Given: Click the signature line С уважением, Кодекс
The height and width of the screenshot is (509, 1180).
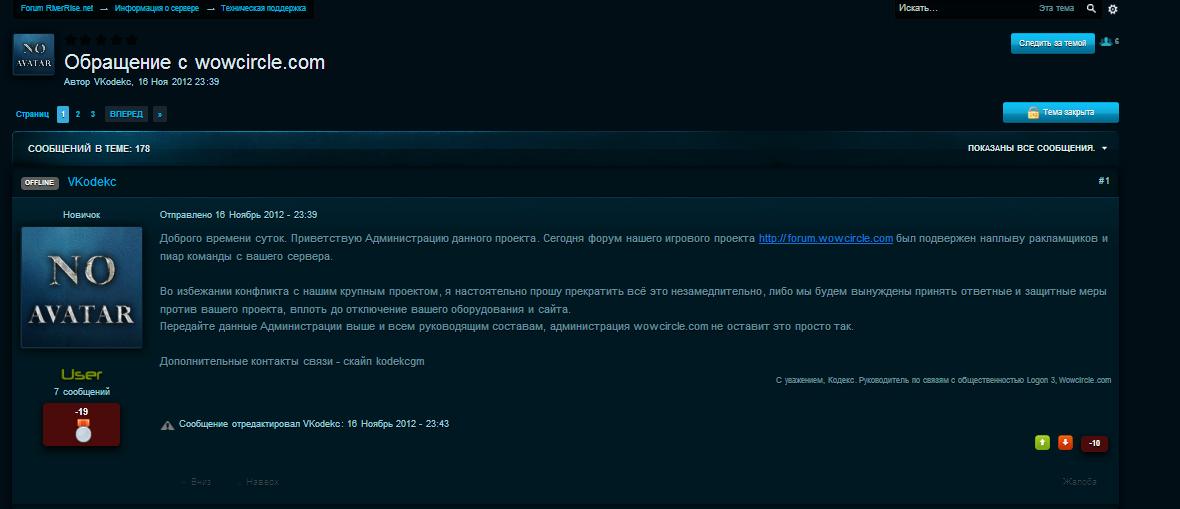Looking at the screenshot, I should pyautogui.click(x=943, y=380).
